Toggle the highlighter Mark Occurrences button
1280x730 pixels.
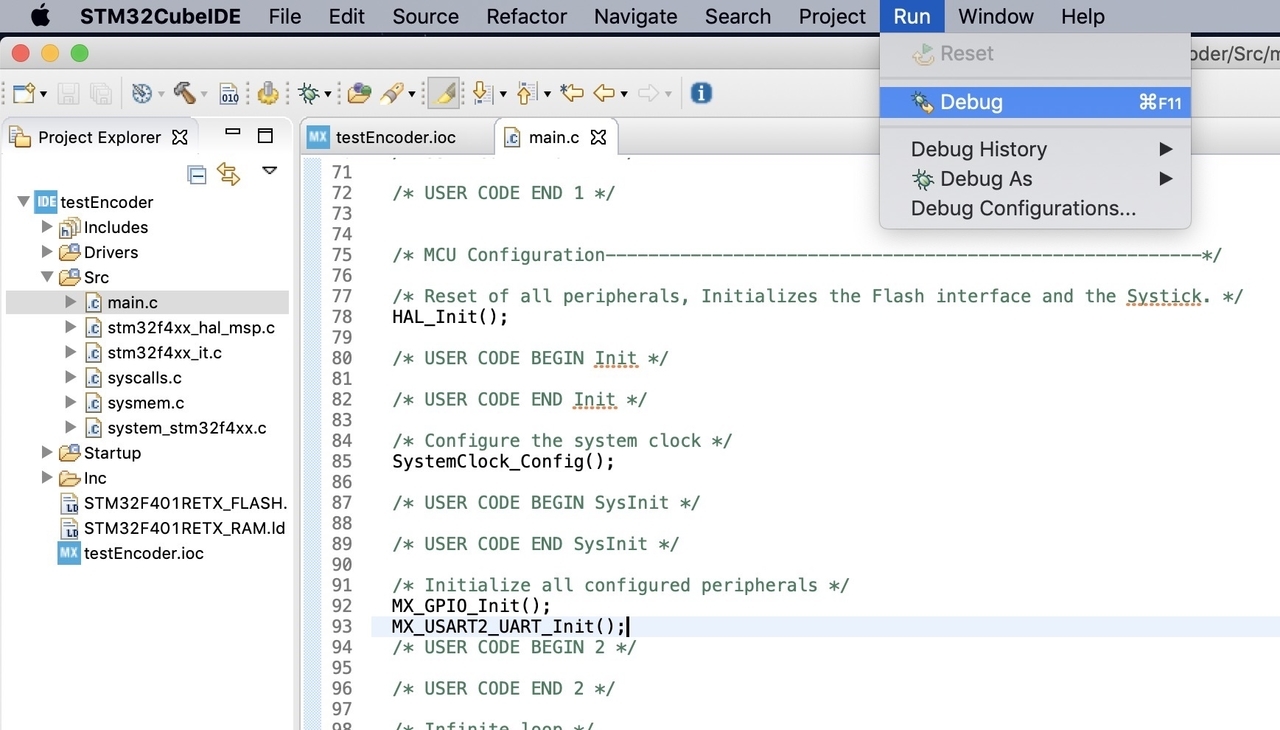pos(443,94)
